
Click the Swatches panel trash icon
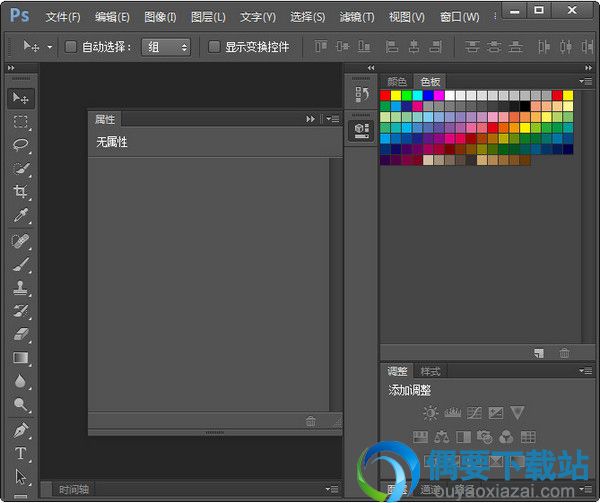click(x=564, y=353)
